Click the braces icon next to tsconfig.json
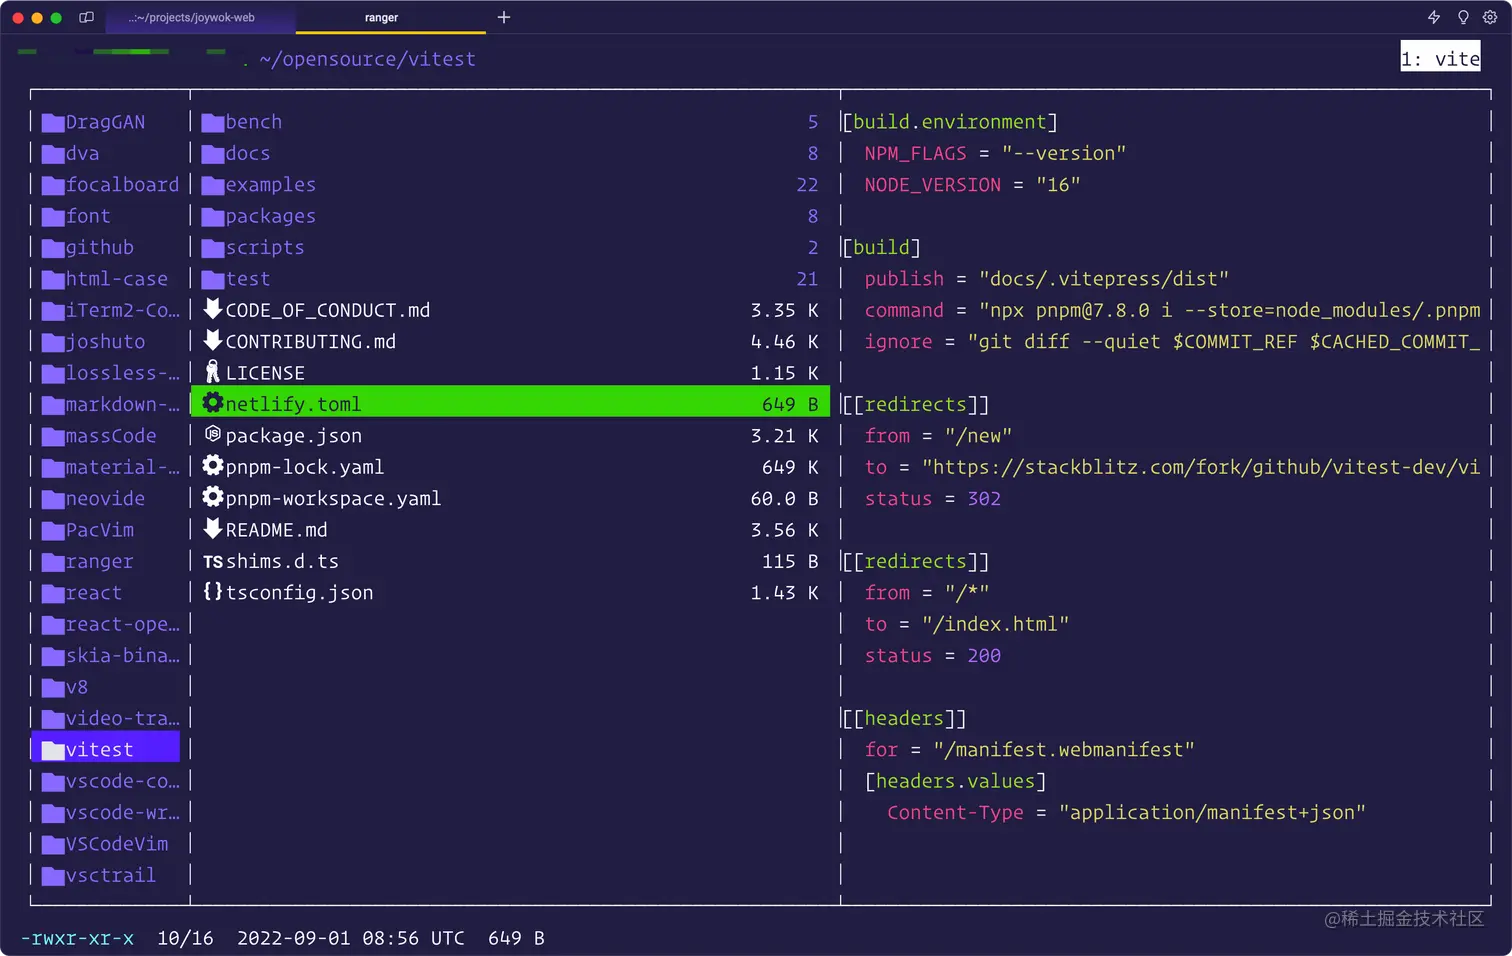 pyautogui.click(x=212, y=592)
